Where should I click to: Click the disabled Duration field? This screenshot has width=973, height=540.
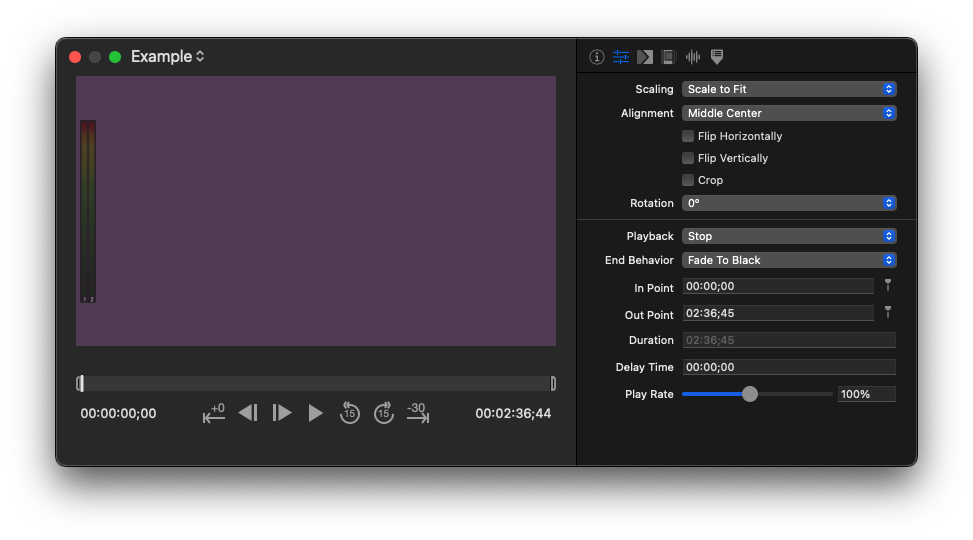pyautogui.click(x=789, y=340)
